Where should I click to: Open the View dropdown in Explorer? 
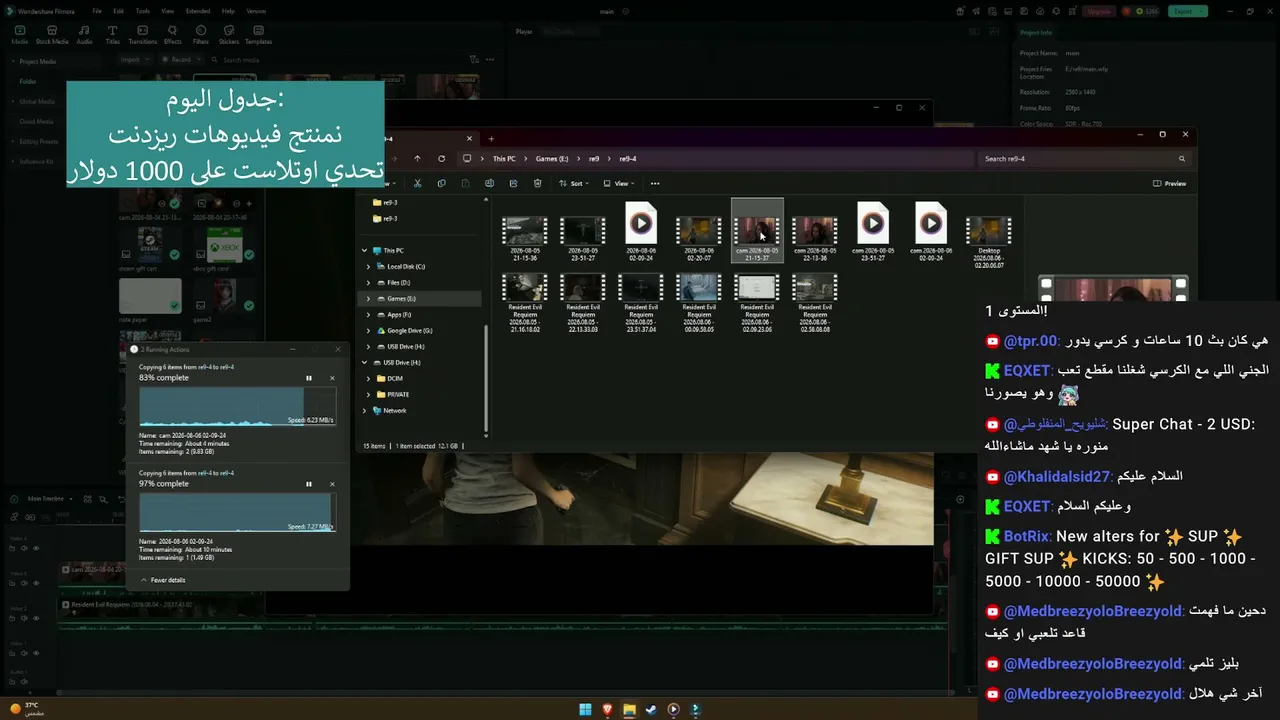pyautogui.click(x=619, y=184)
